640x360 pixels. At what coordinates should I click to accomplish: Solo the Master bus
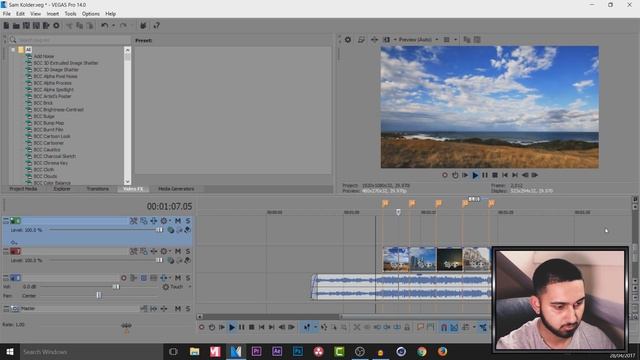click(188, 309)
